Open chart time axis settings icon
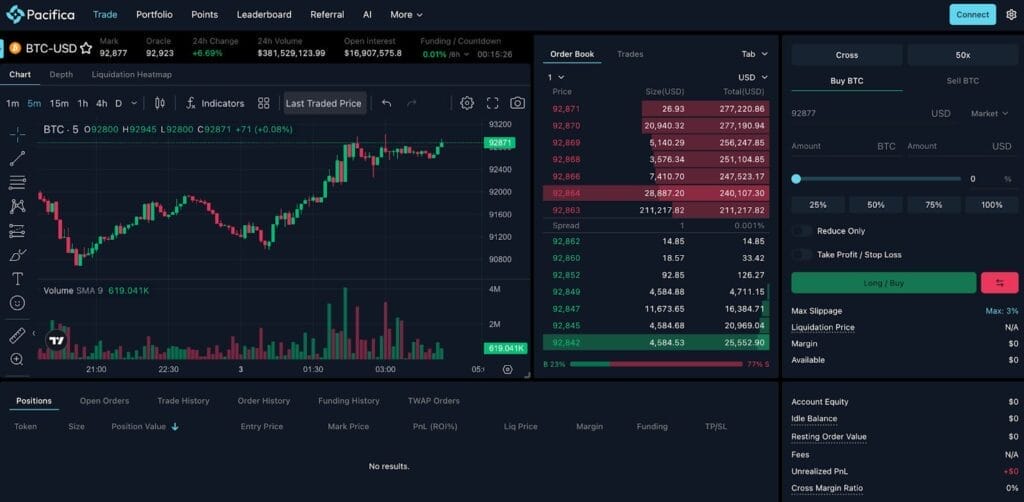 tap(507, 369)
